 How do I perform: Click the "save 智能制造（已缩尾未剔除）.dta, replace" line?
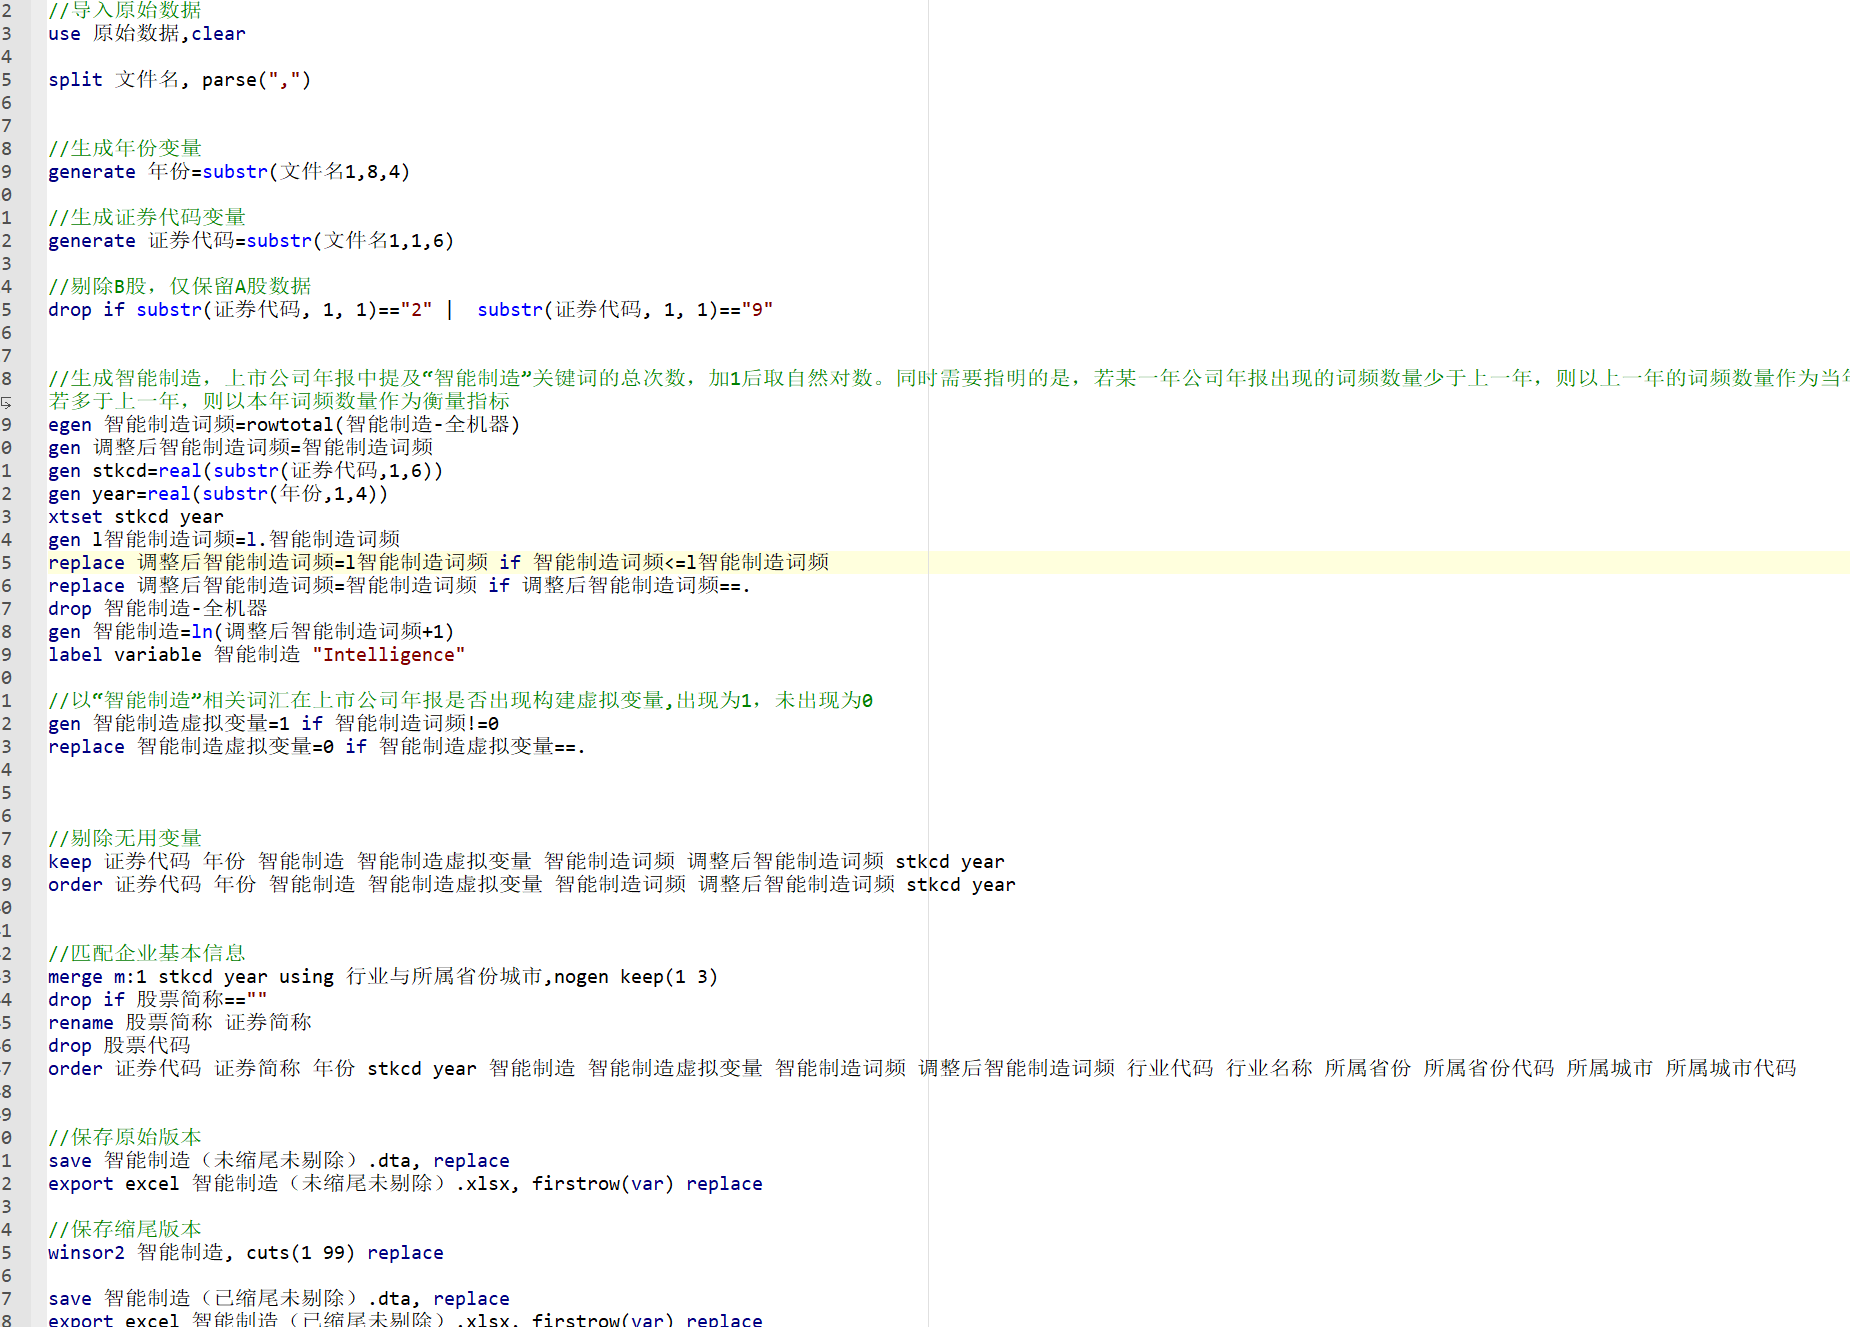[x=279, y=1298]
